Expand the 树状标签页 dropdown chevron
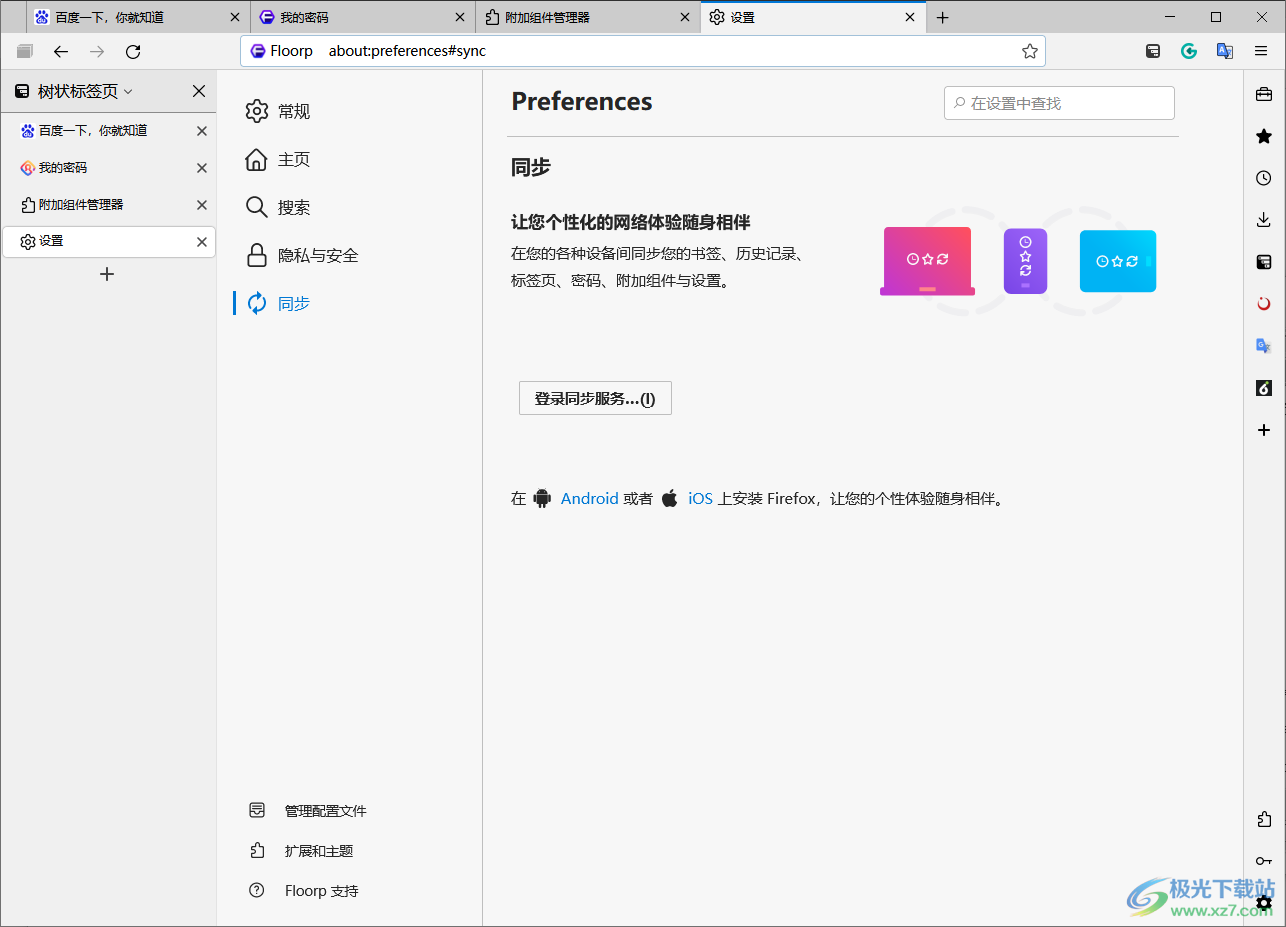The width and height of the screenshot is (1286, 927). point(128,90)
